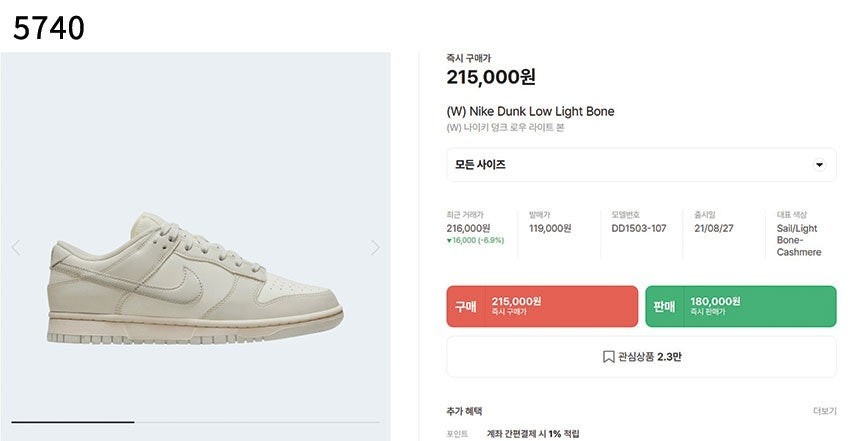Open the 모든 사이즈 size dropdown
Viewport: 860px width, 441px height.
click(641, 165)
